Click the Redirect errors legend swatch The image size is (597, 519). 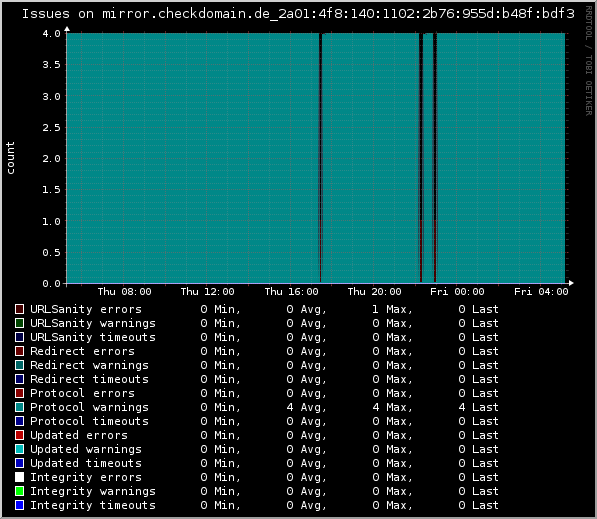tap(19, 351)
